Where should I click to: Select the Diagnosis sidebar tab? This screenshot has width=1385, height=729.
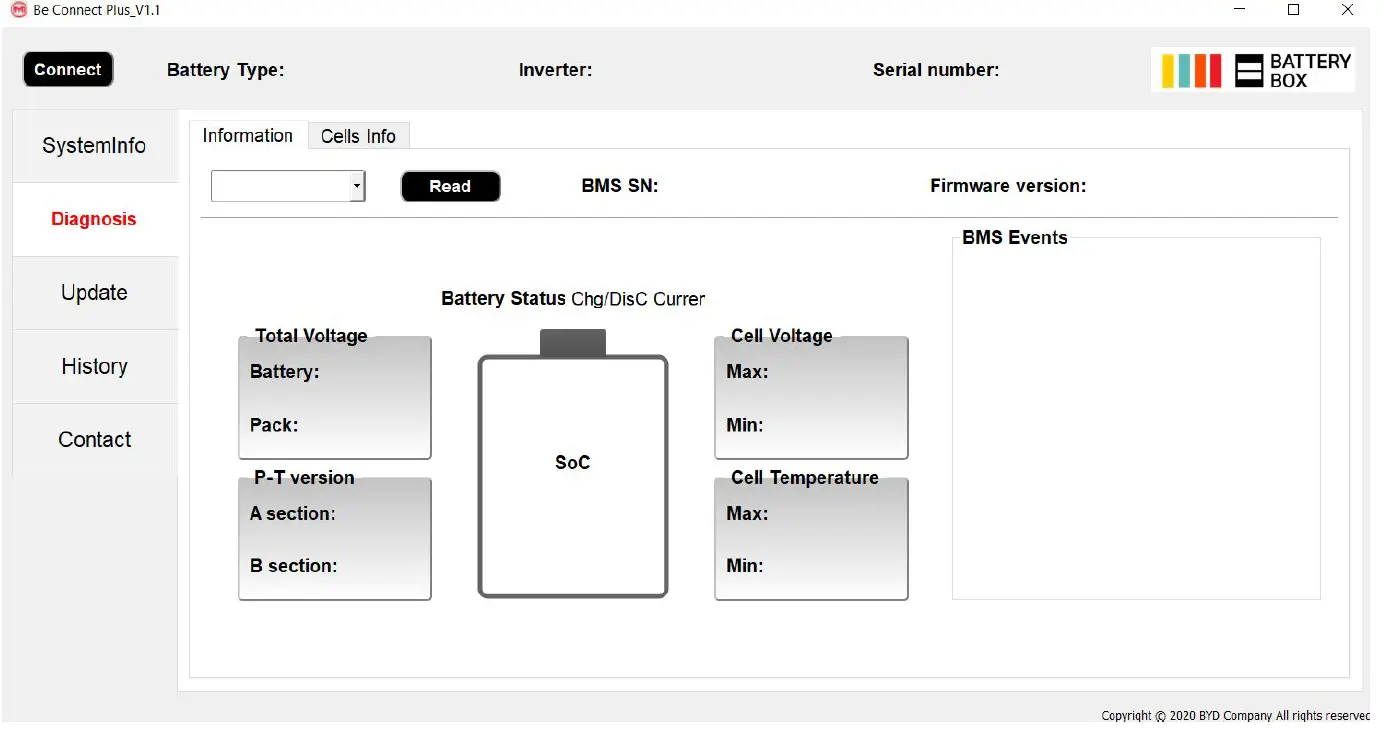[x=94, y=219]
